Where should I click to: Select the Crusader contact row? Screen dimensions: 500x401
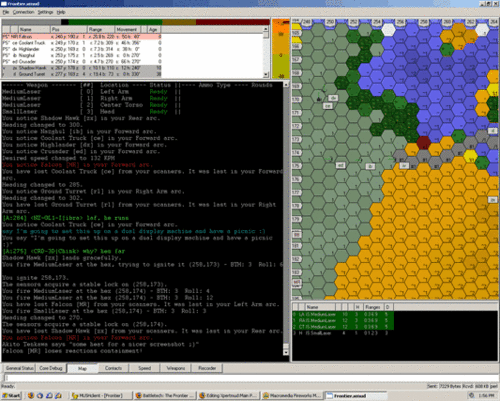(x=82, y=62)
